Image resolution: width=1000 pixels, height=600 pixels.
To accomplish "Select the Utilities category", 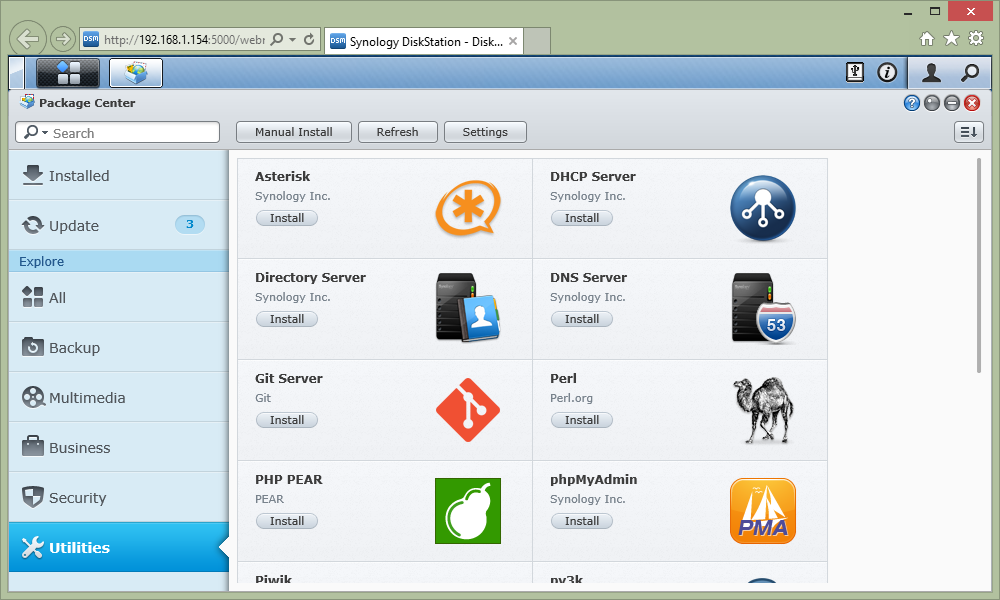I will (119, 547).
